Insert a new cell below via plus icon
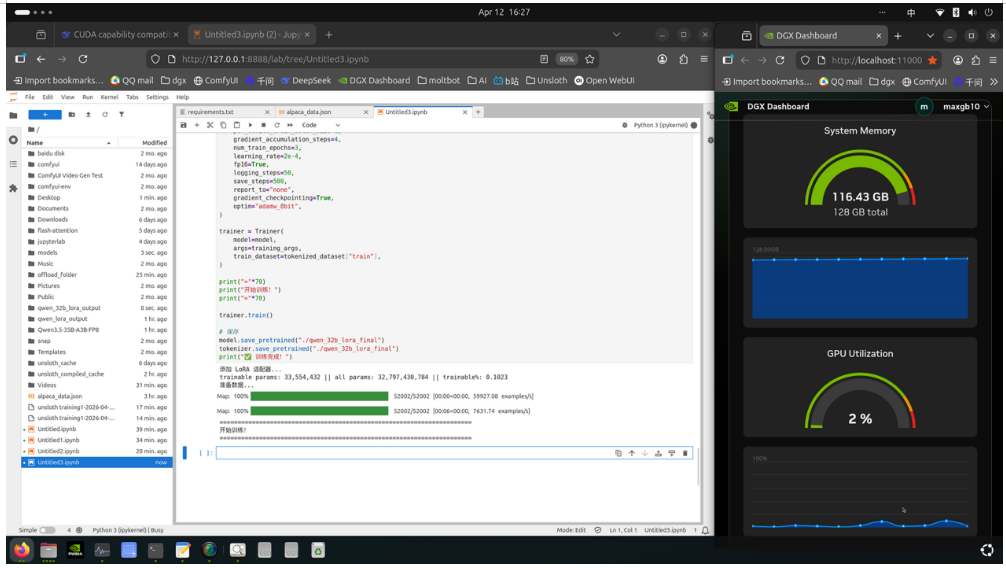Screen dimensions: 1006x568 [197, 125]
